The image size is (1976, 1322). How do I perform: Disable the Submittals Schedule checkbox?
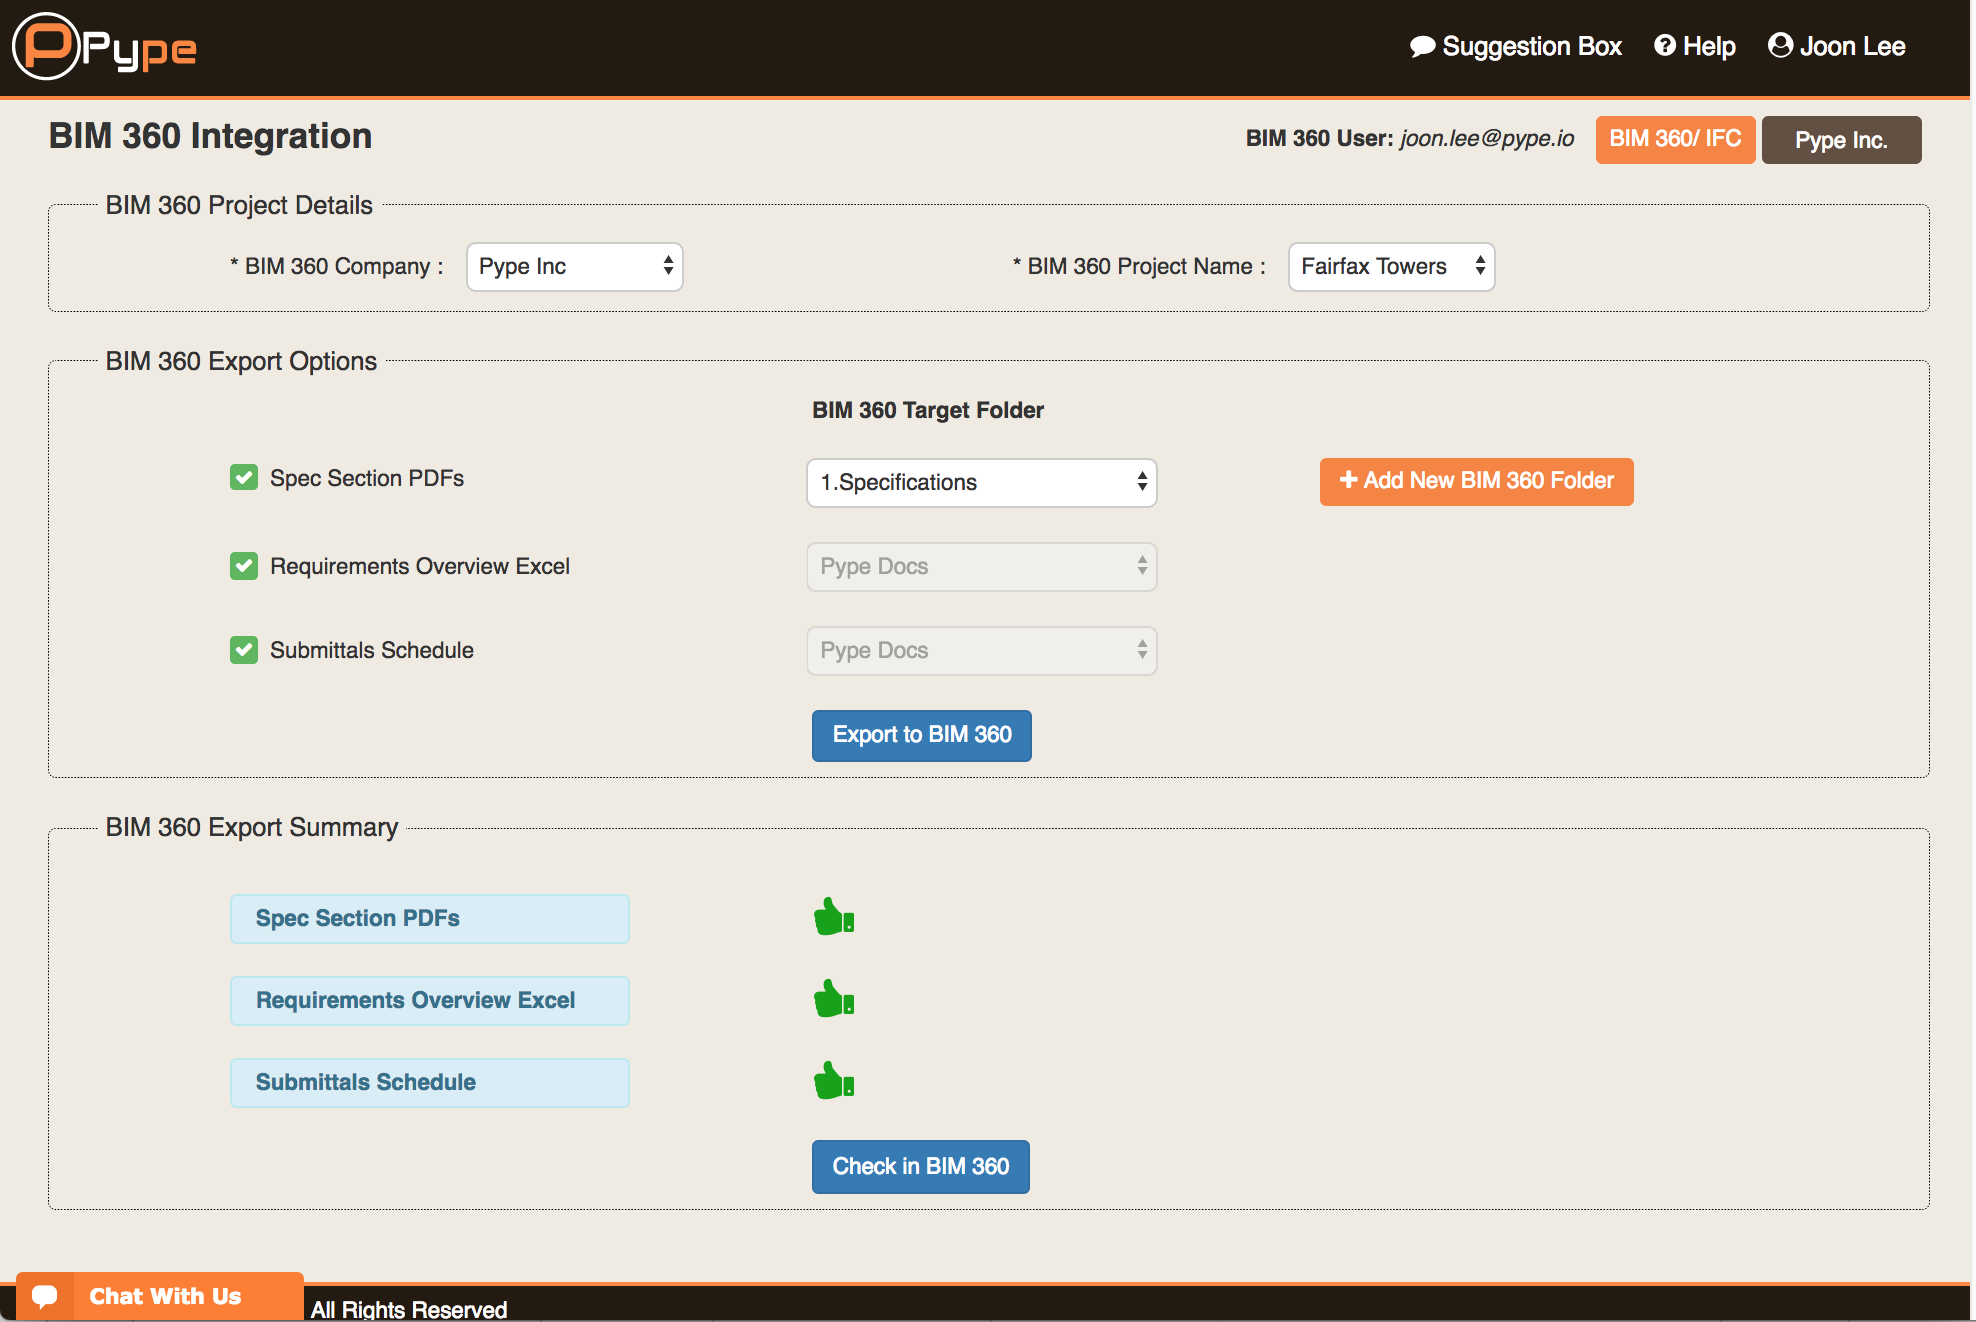point(244,650)
